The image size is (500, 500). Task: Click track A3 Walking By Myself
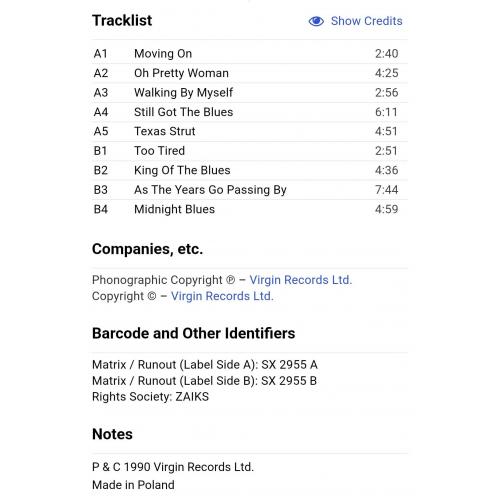250,93
